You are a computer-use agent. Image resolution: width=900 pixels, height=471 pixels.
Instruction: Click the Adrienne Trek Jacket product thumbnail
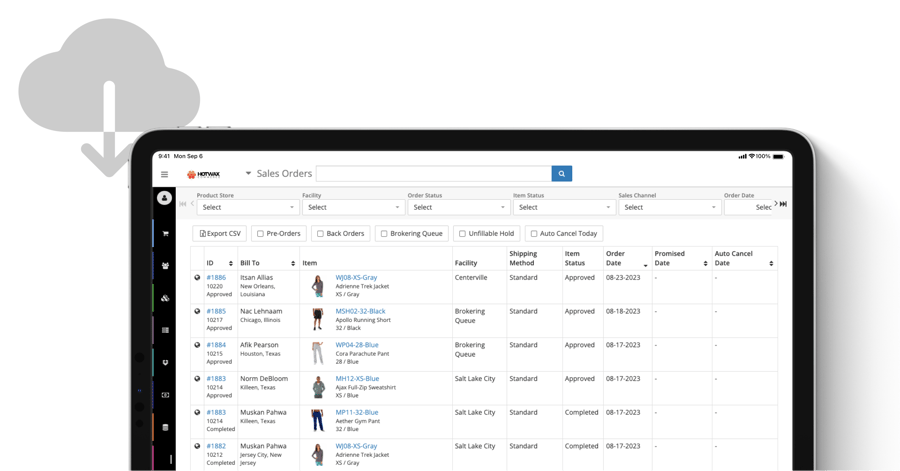pos(317,286)
